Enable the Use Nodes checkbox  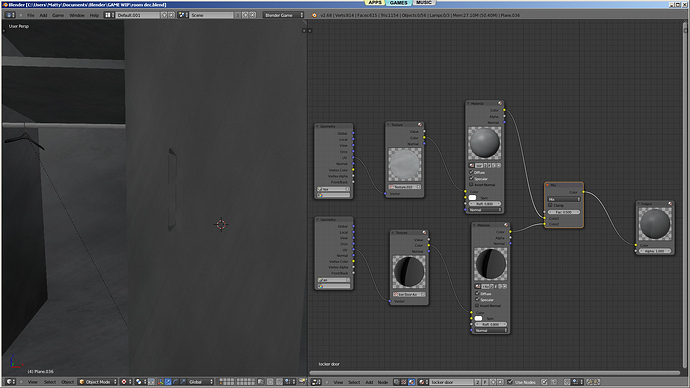510,382
